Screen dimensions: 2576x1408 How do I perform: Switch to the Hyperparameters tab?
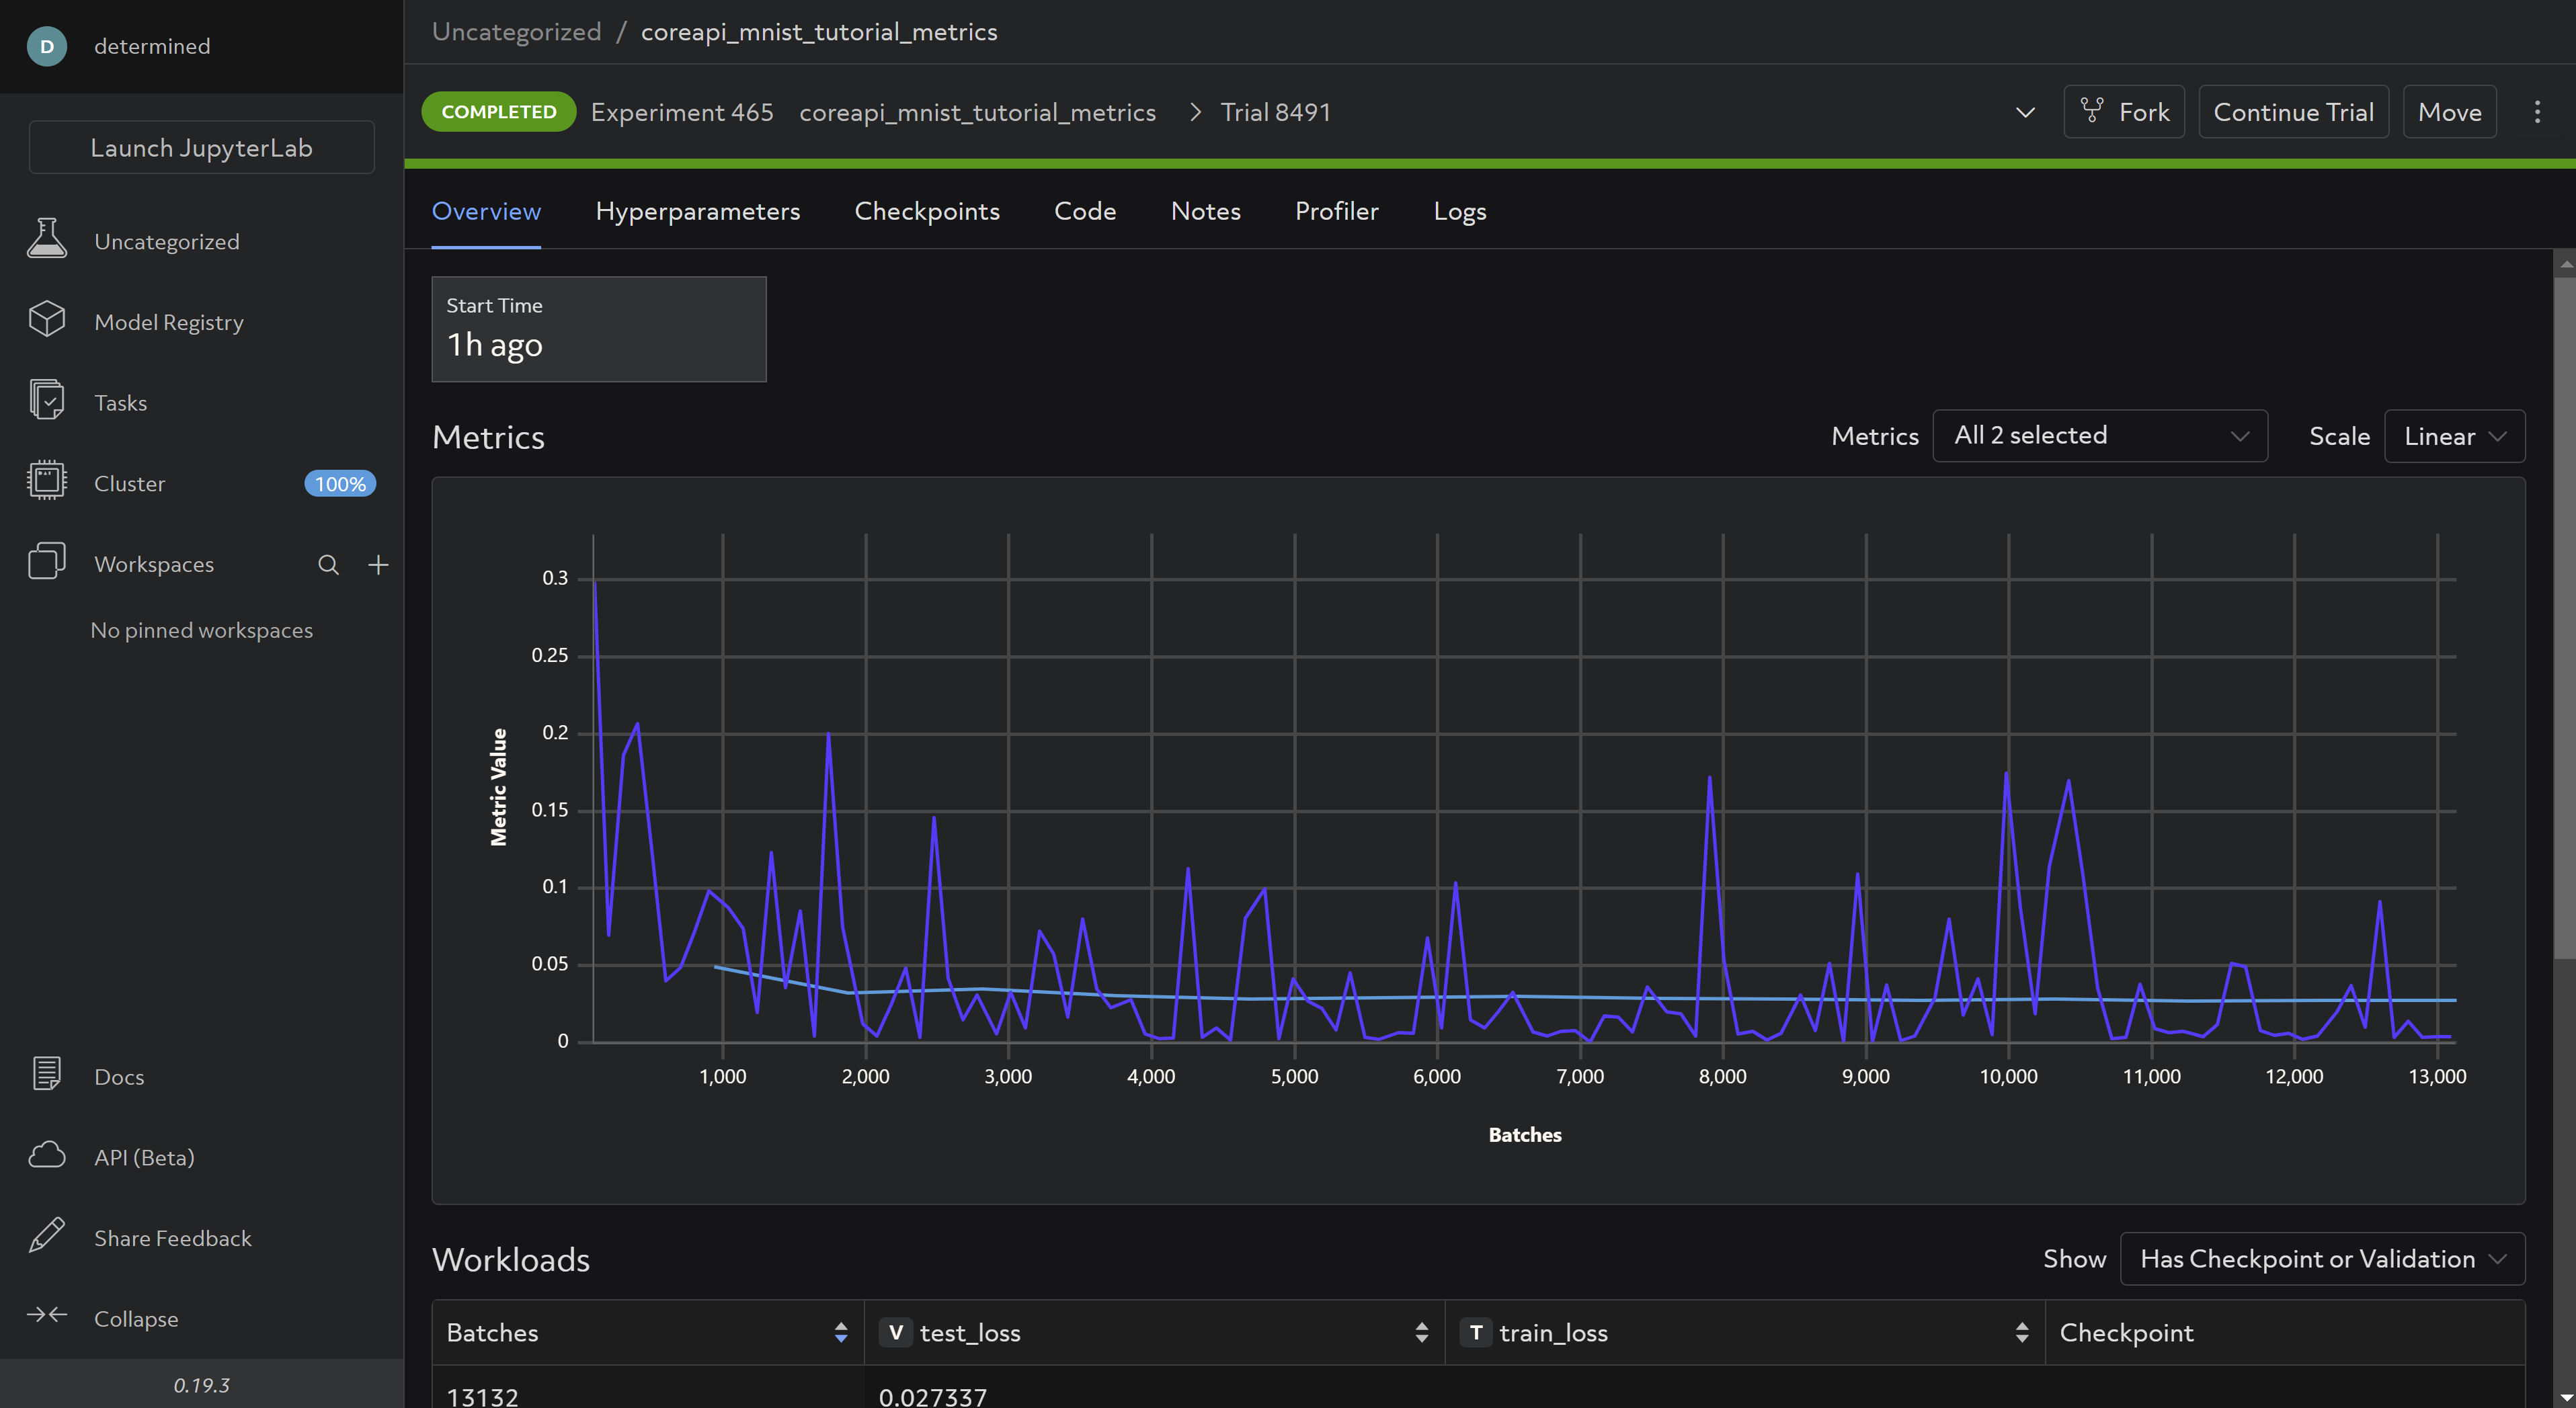(697, 211)
